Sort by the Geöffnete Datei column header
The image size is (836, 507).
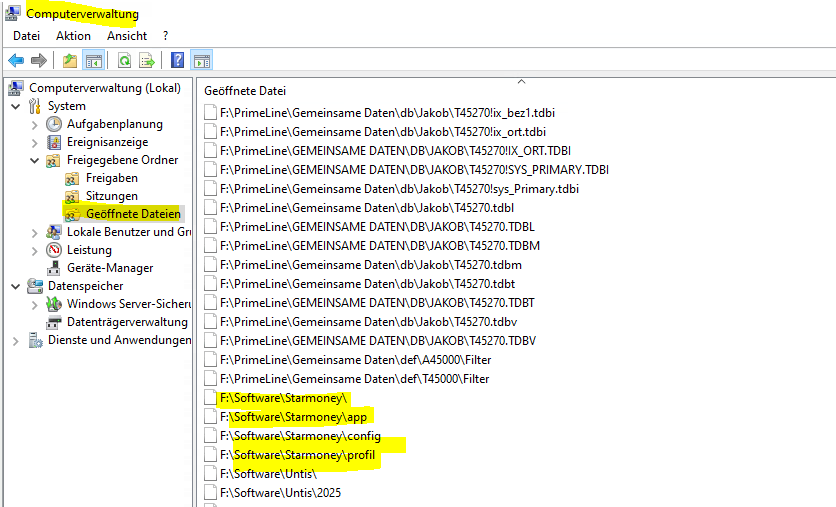(245, 91)
